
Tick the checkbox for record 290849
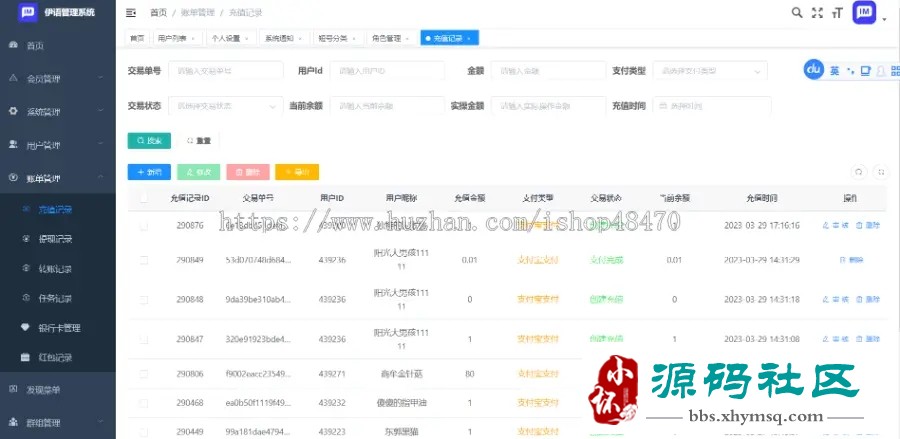click(144, 260)
